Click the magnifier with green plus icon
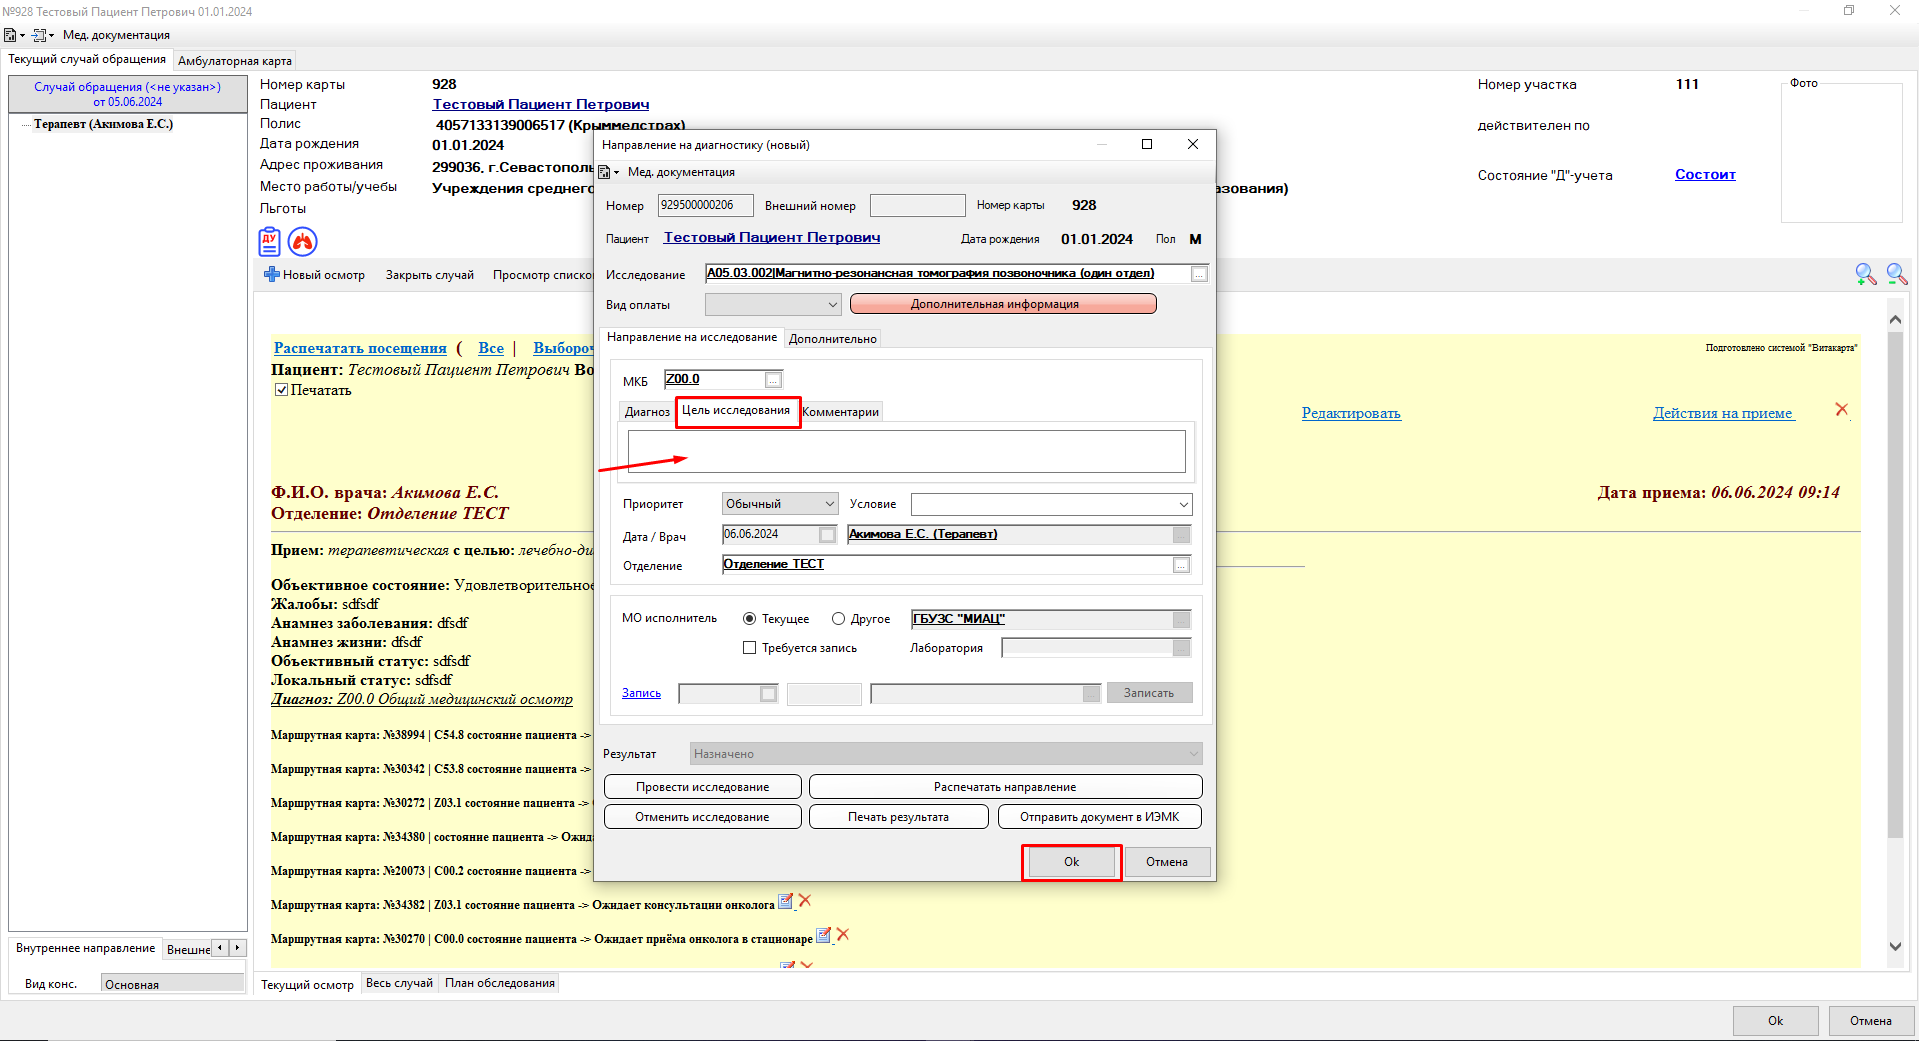 tap(1865, 274)
